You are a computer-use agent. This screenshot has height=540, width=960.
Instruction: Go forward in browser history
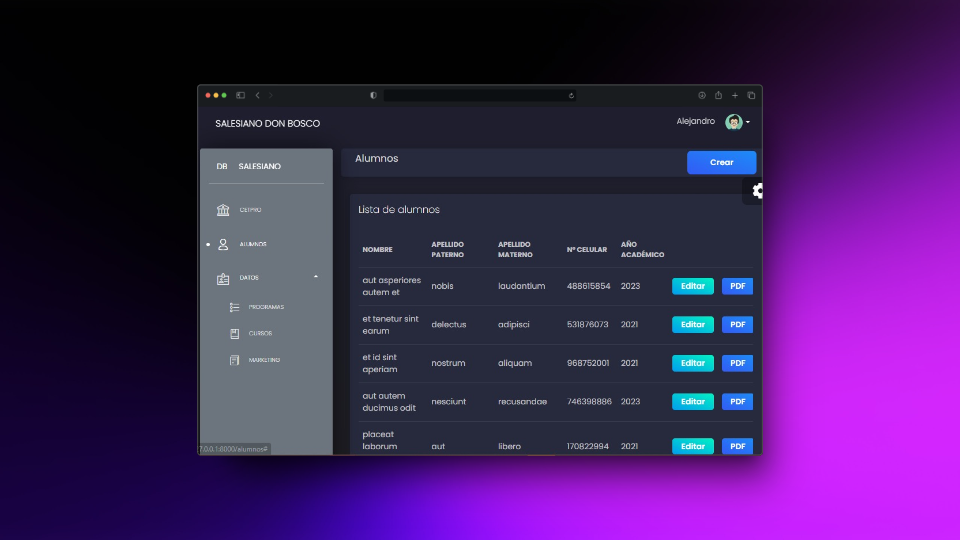(x=271, y=96)
